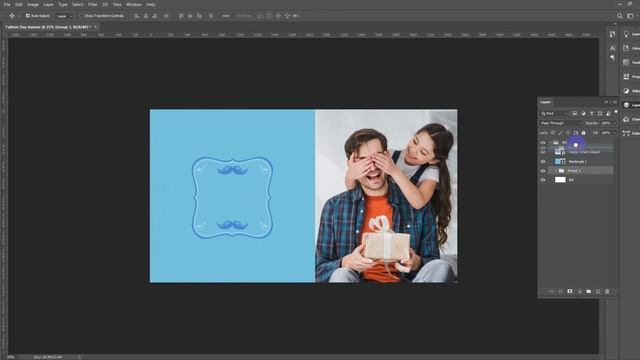
Task: Select the Layers panel tab
Action: click(x=545, y=102)
